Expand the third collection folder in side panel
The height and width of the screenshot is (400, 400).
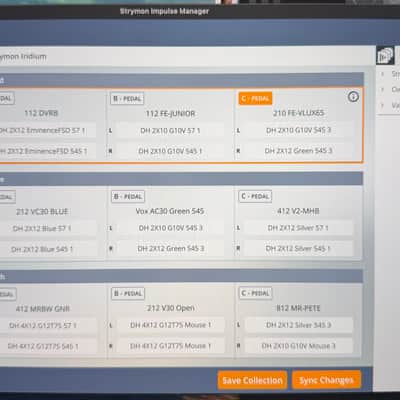click(383, 106)
